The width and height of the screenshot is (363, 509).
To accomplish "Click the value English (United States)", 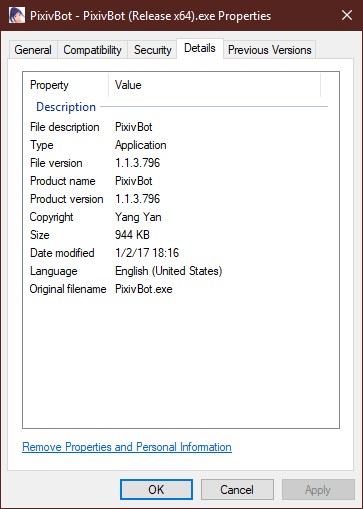I will (x=169, y=271).
